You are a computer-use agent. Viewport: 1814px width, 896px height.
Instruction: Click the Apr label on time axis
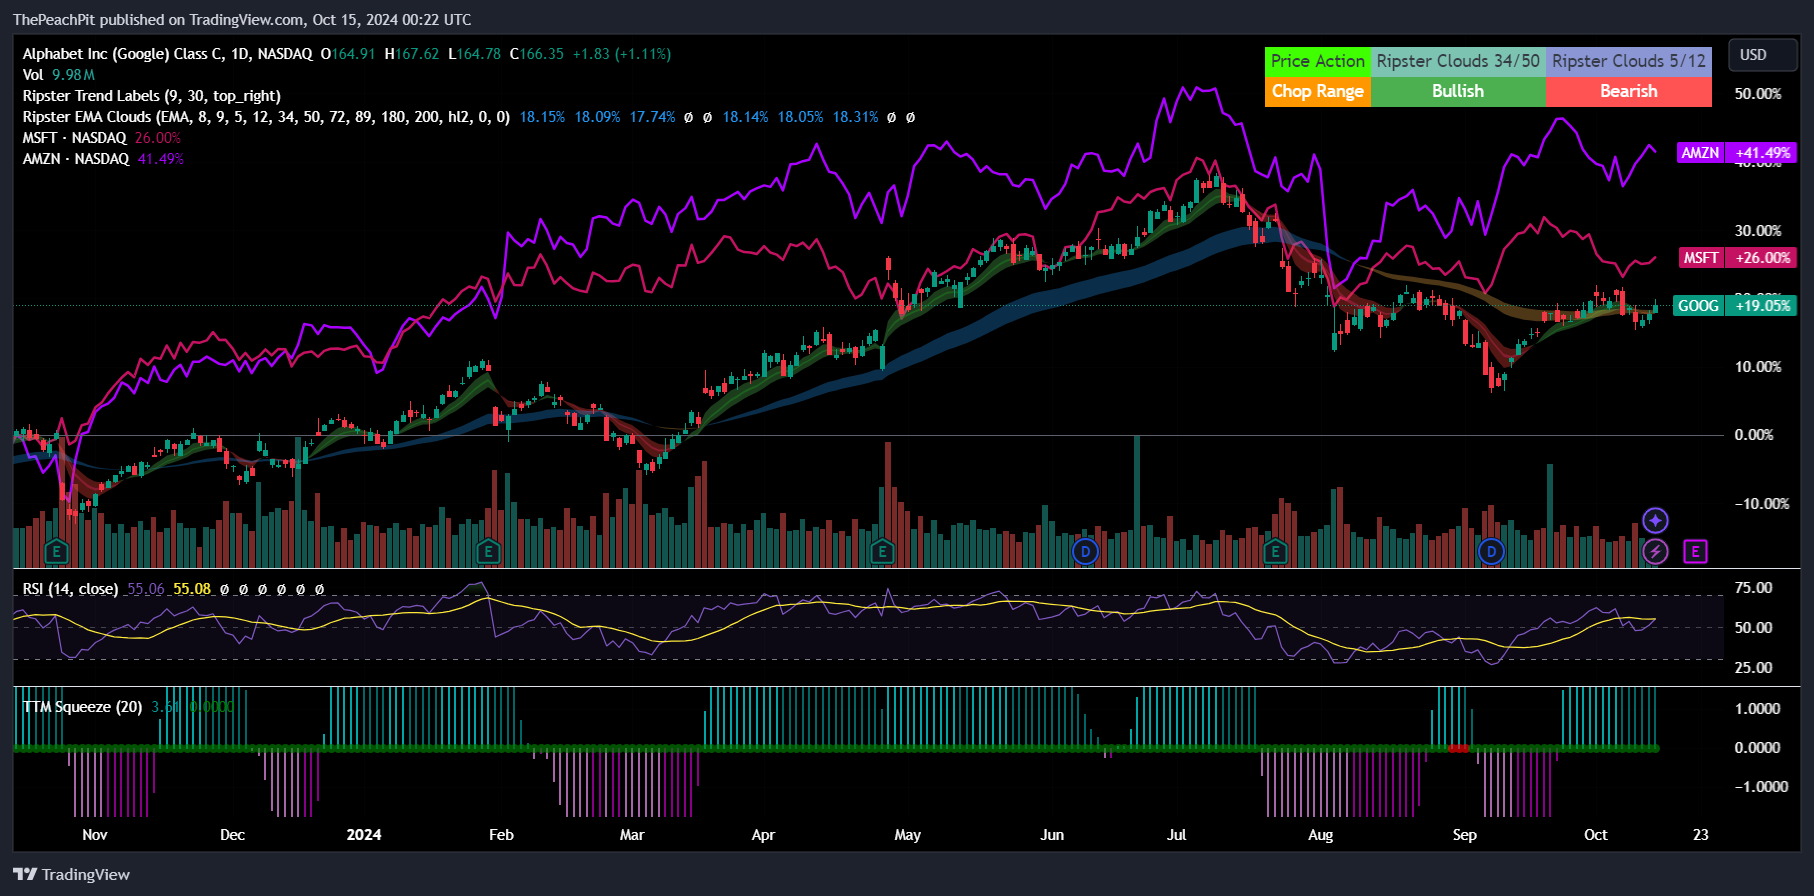[763, 835]
